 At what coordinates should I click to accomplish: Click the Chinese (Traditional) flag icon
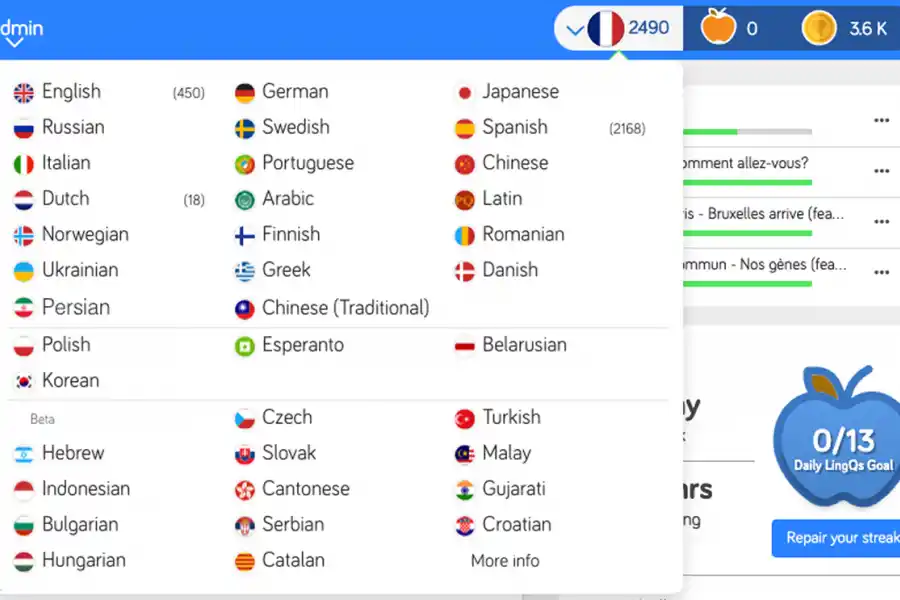243,308
